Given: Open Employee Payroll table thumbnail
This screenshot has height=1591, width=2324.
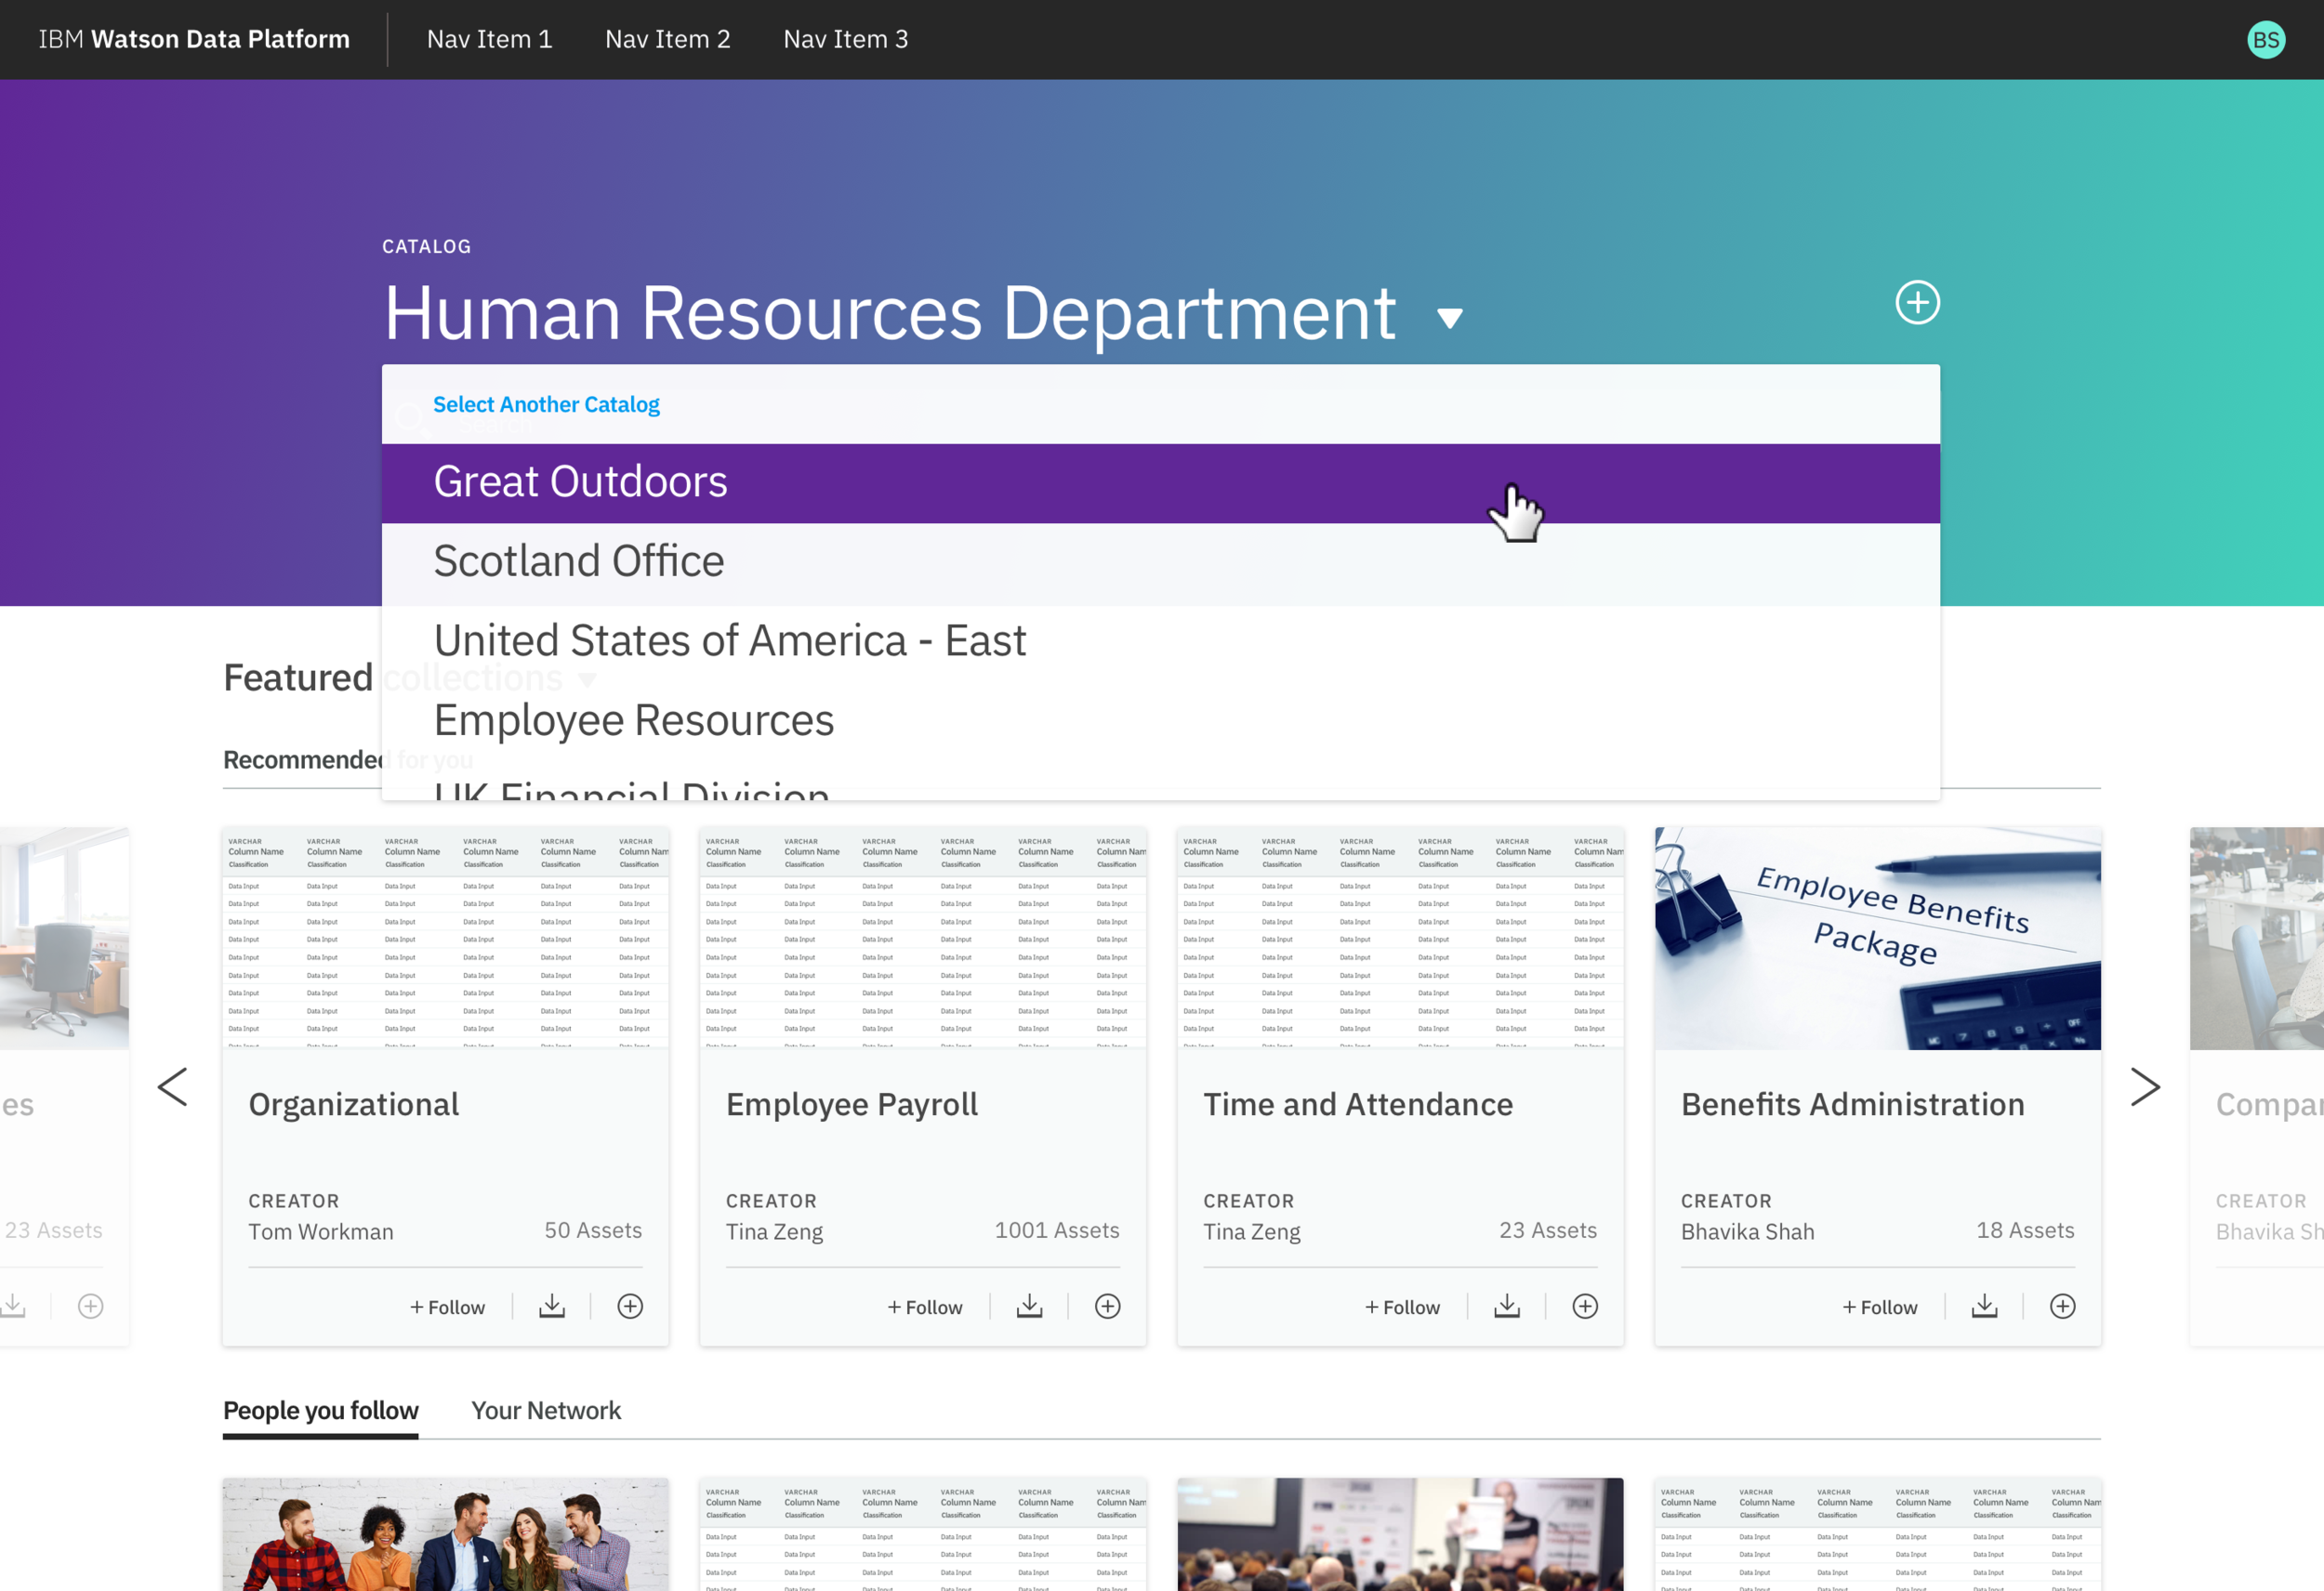Looking at the screenshot, I should pyautogui.click(x=923, y=938).
